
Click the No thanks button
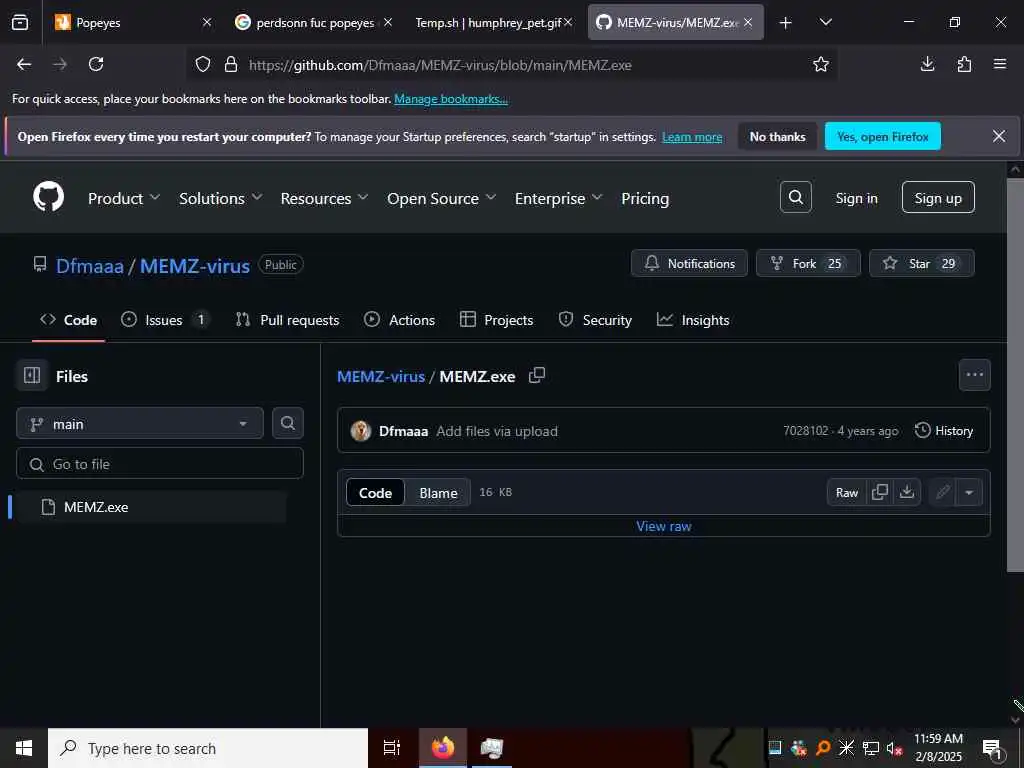click(x=777, y=136)
